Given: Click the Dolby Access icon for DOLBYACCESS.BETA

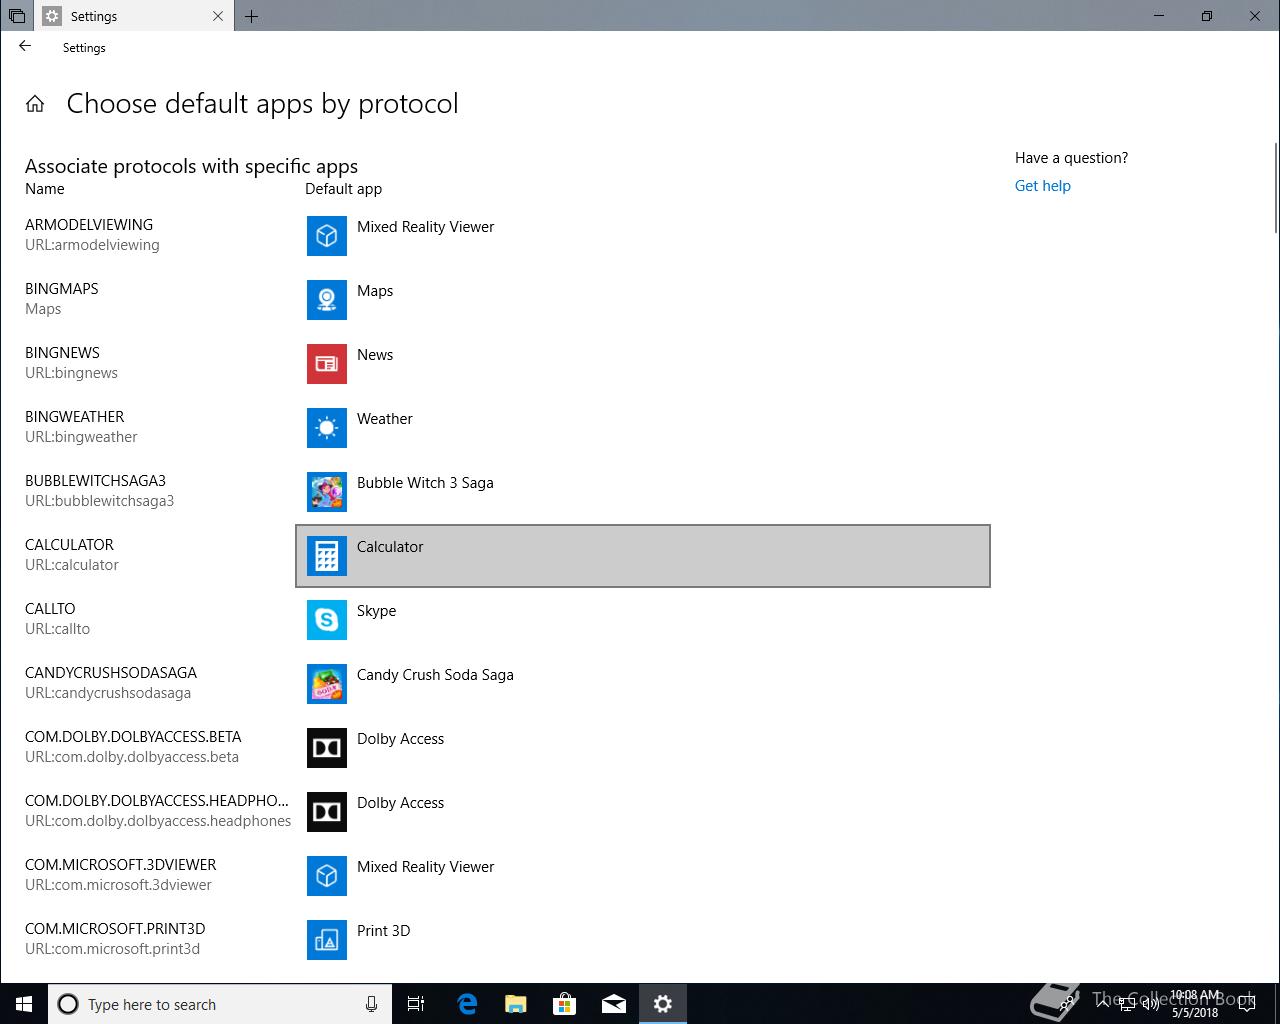Looking at the screenshot, I should (x=327, y=748).
